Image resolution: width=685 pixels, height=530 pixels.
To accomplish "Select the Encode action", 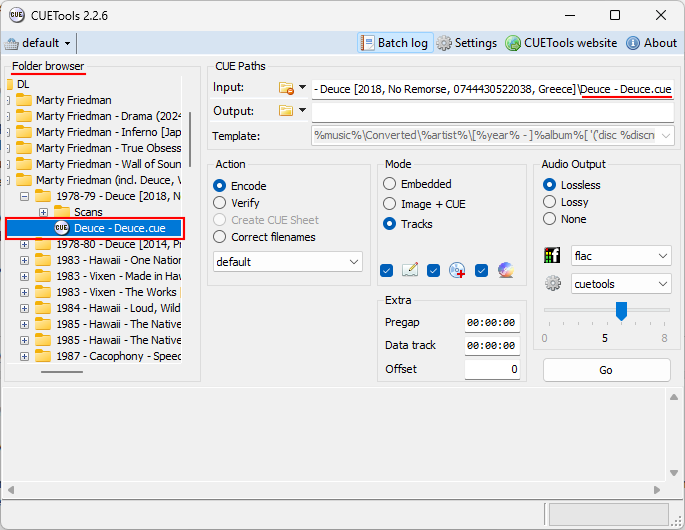I will tap(240, 186).
